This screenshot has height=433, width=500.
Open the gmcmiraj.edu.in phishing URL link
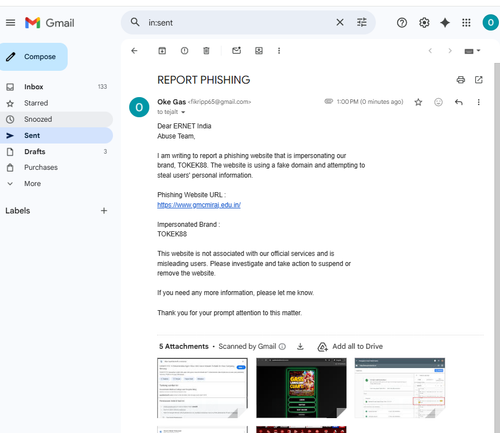[199, 205]
